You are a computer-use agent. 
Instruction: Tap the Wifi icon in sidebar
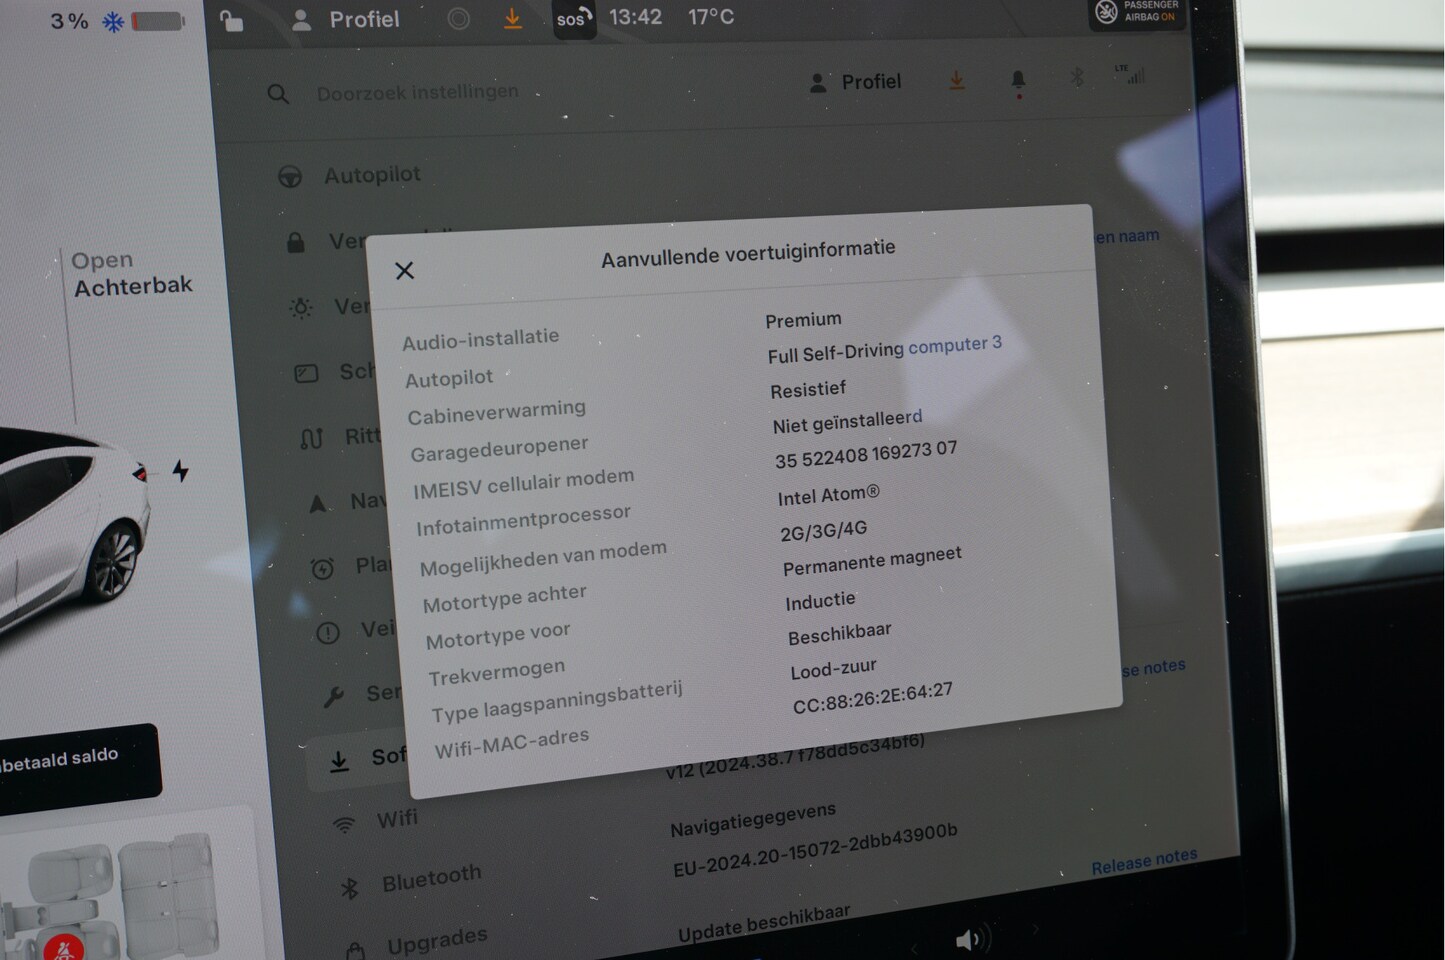click(x=344, y=825)
